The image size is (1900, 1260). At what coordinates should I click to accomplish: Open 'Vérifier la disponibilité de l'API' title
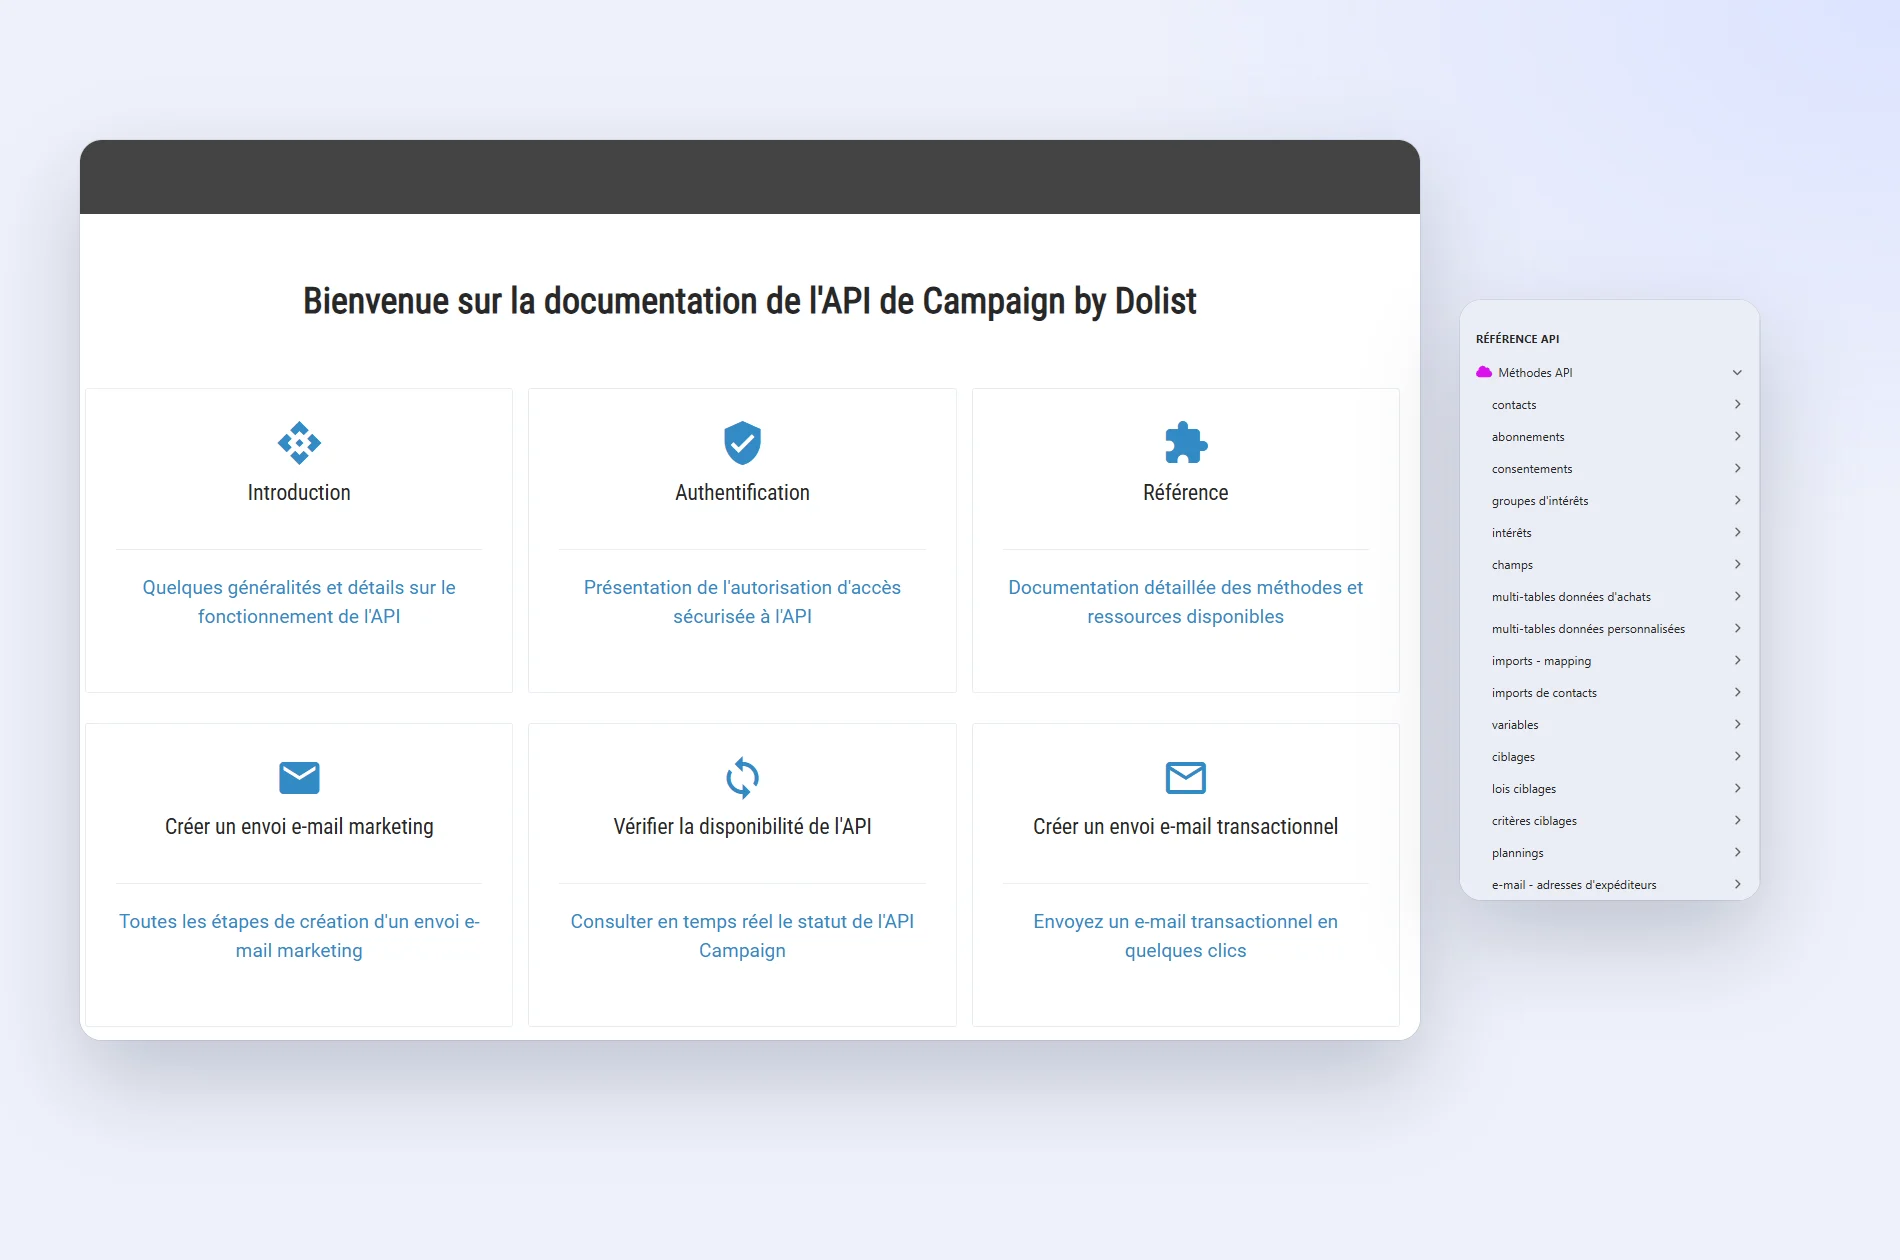pyautogui.click(x=742, y=826)
